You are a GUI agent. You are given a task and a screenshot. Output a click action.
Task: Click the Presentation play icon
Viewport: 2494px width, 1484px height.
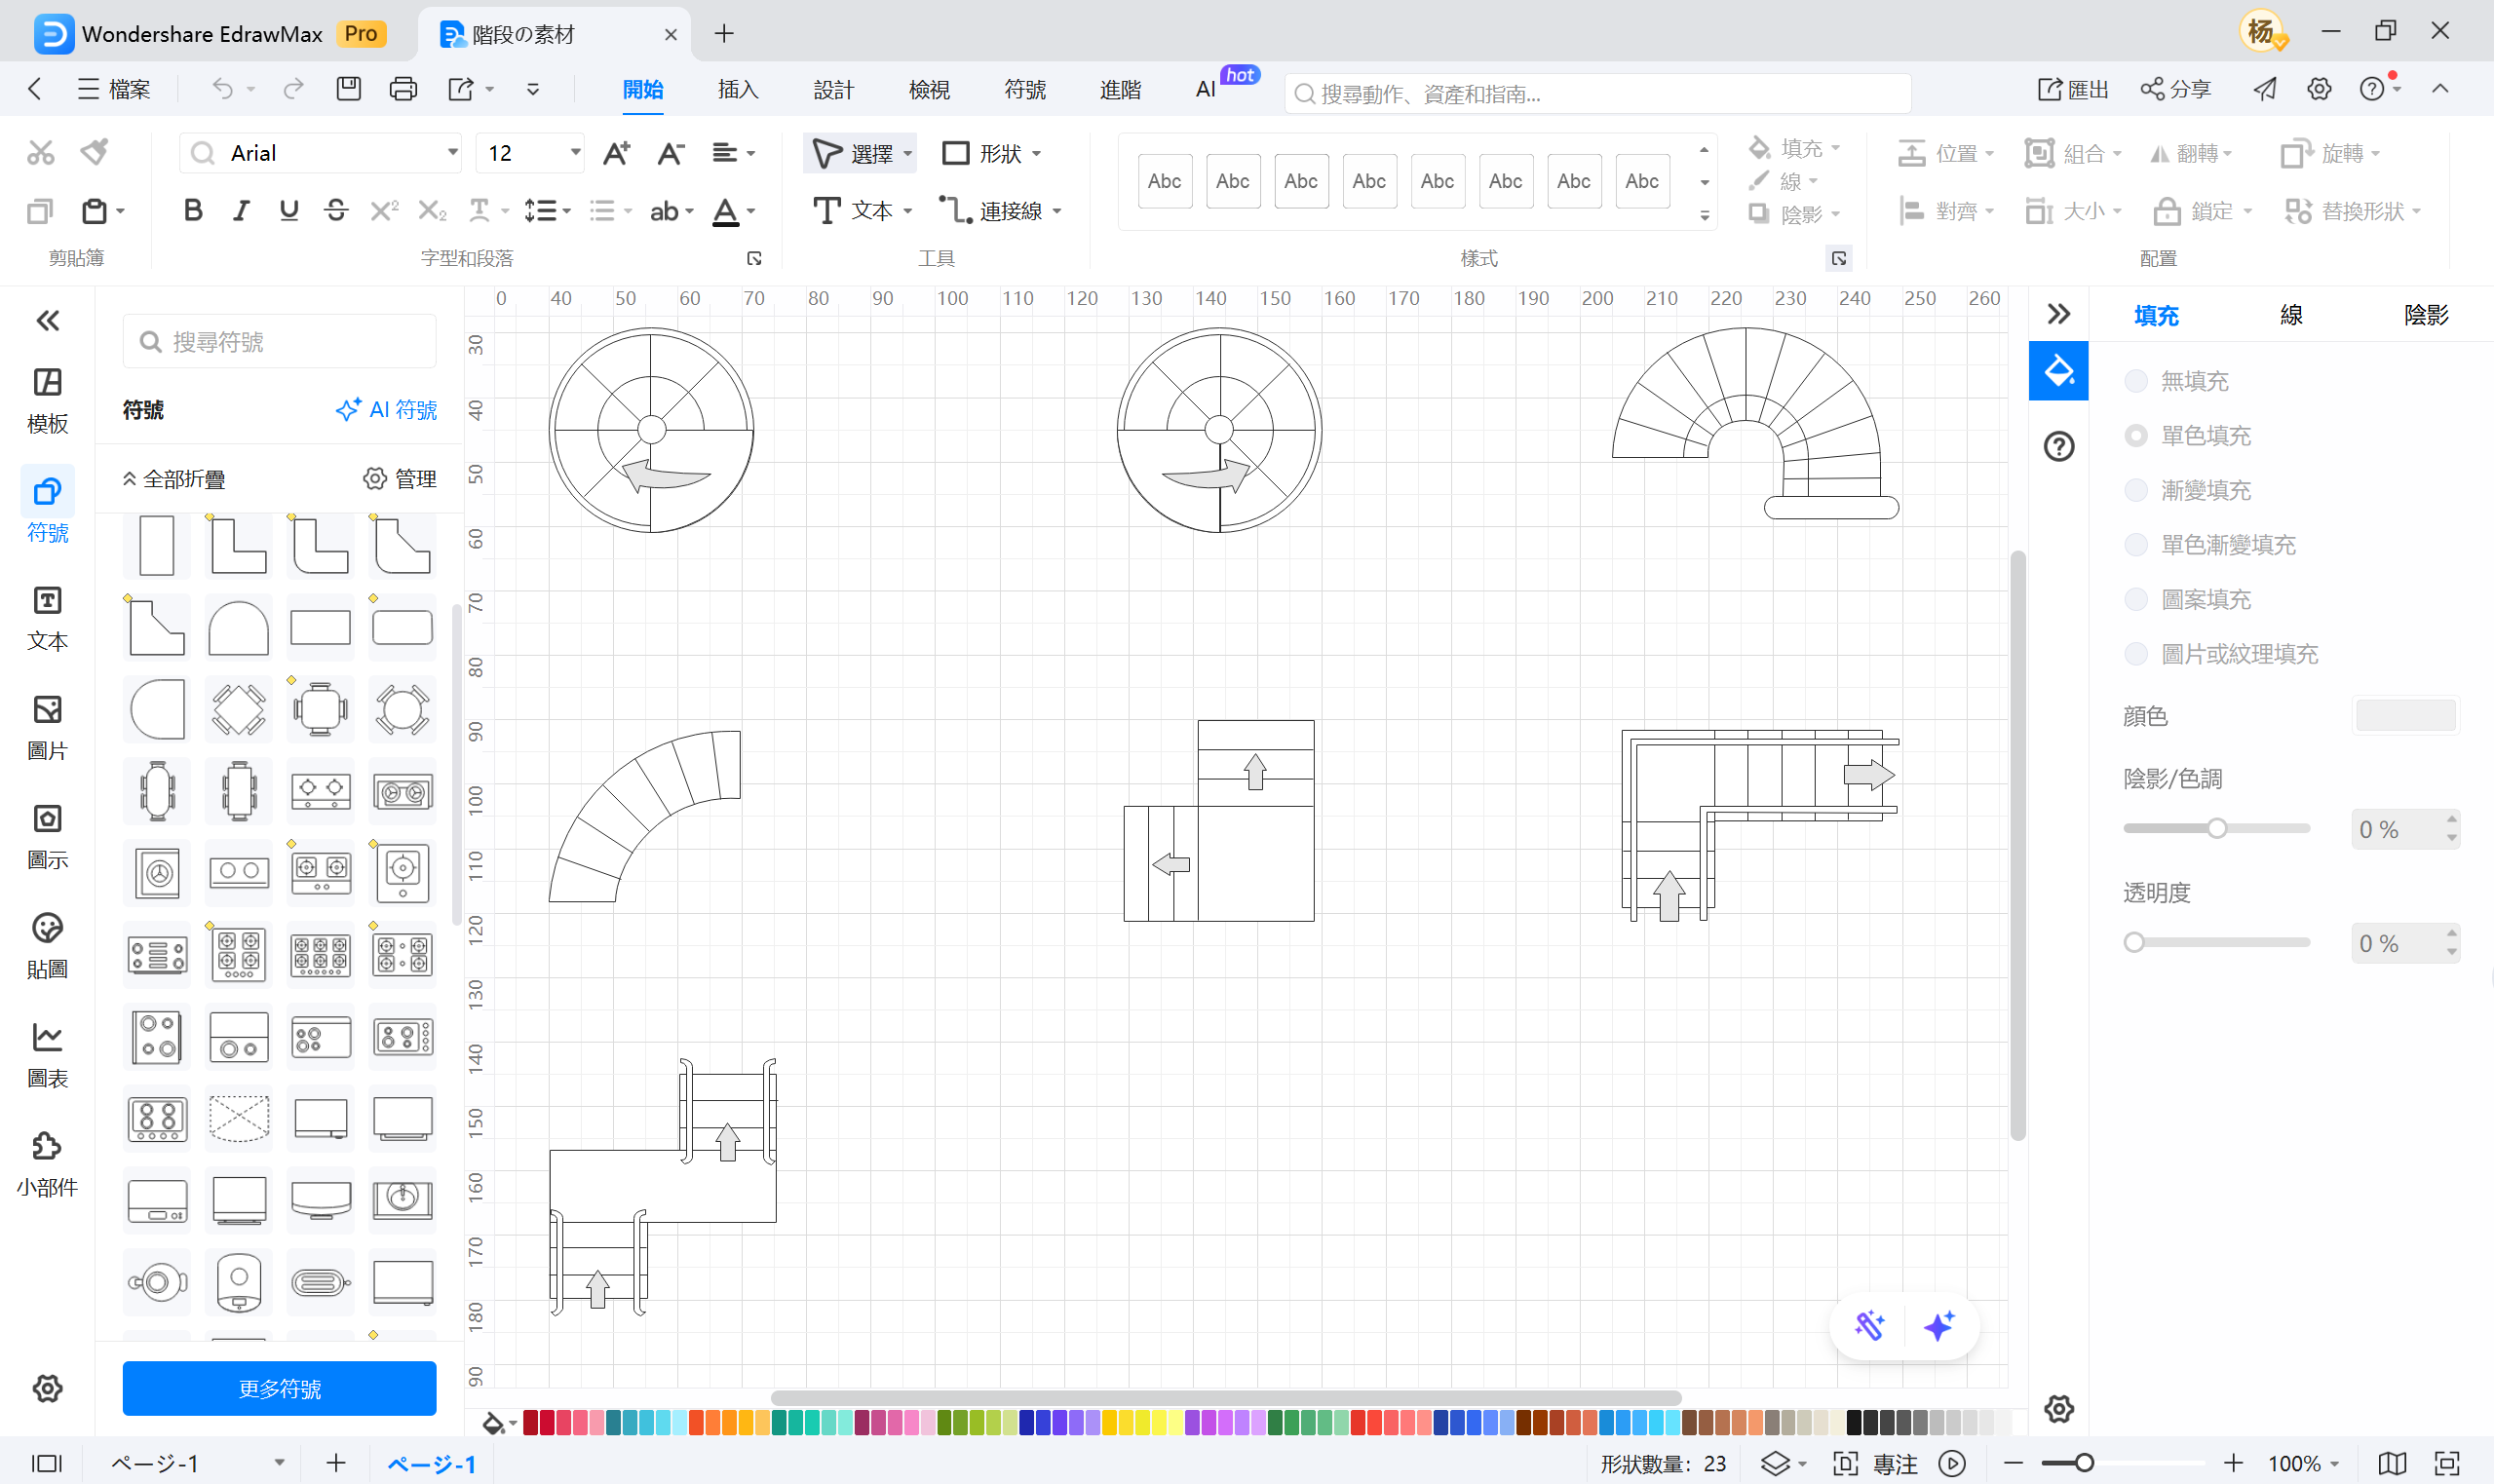[1952, 1464]
